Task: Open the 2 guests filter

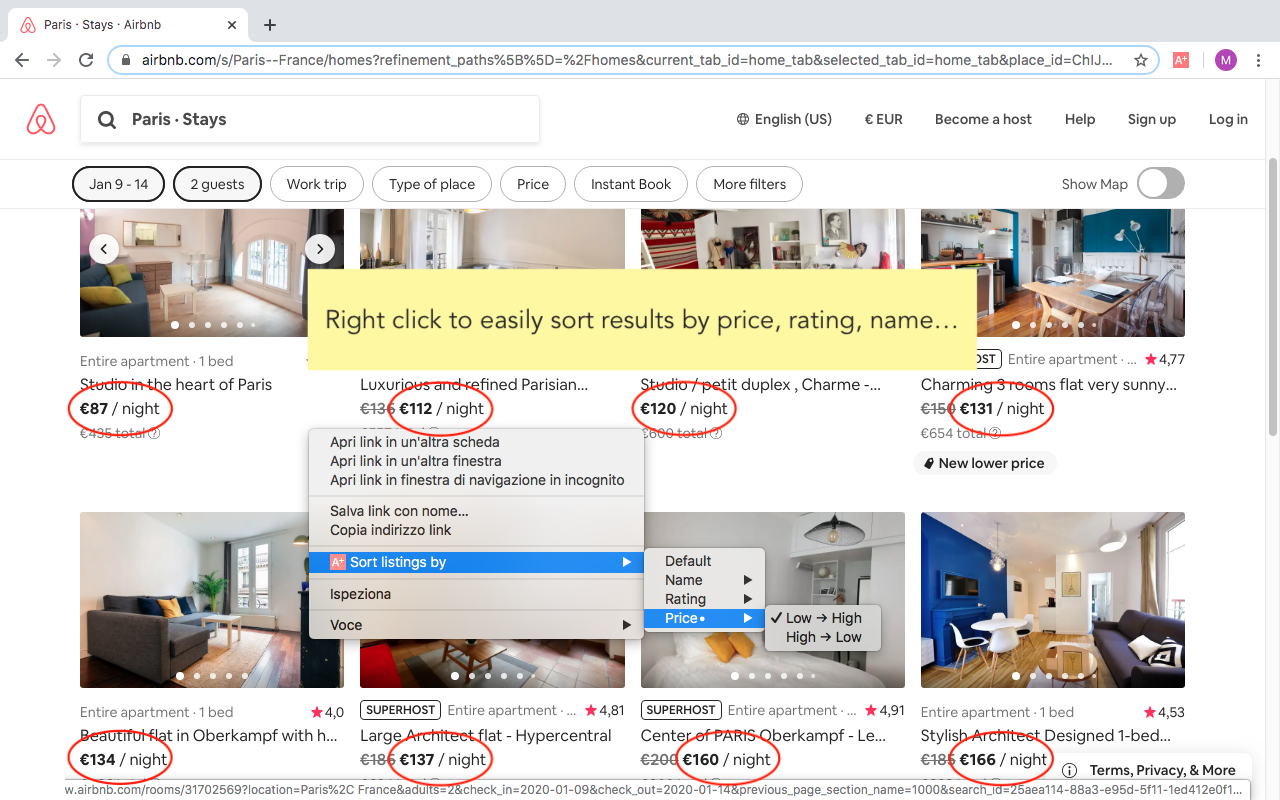Action: pyautogui.click(x=217, y=184)
